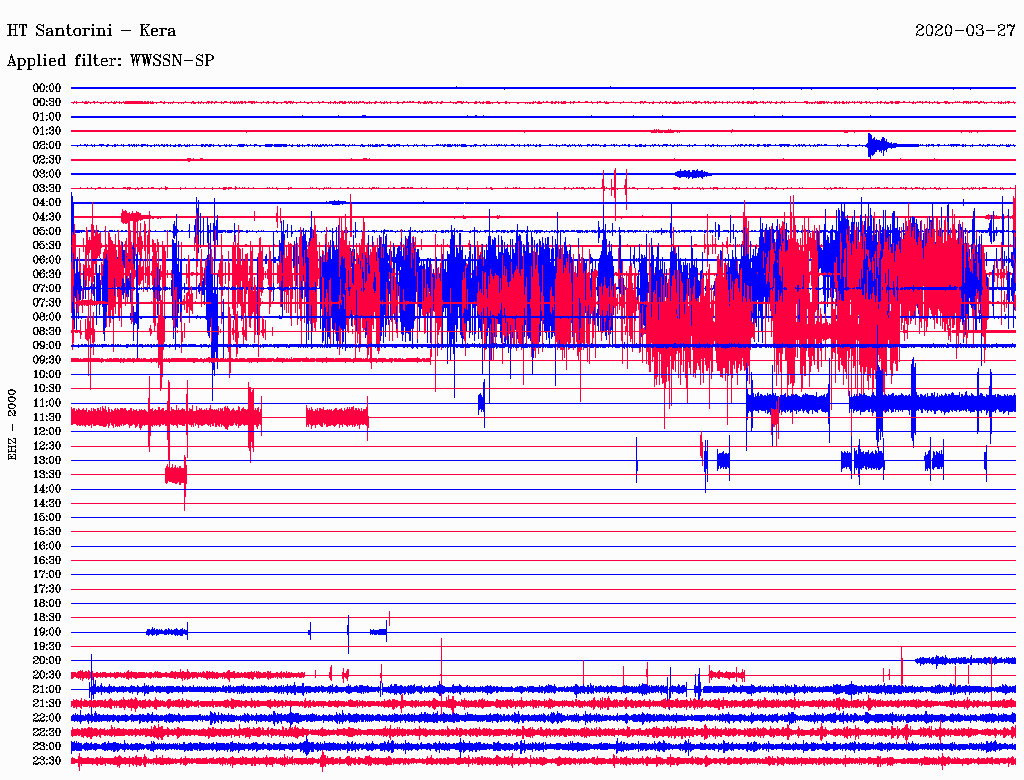Image resolution: width=1024 pixels, height=780 pixels.
Task: Select the 03:00 time label
Action: click(47, 174)
